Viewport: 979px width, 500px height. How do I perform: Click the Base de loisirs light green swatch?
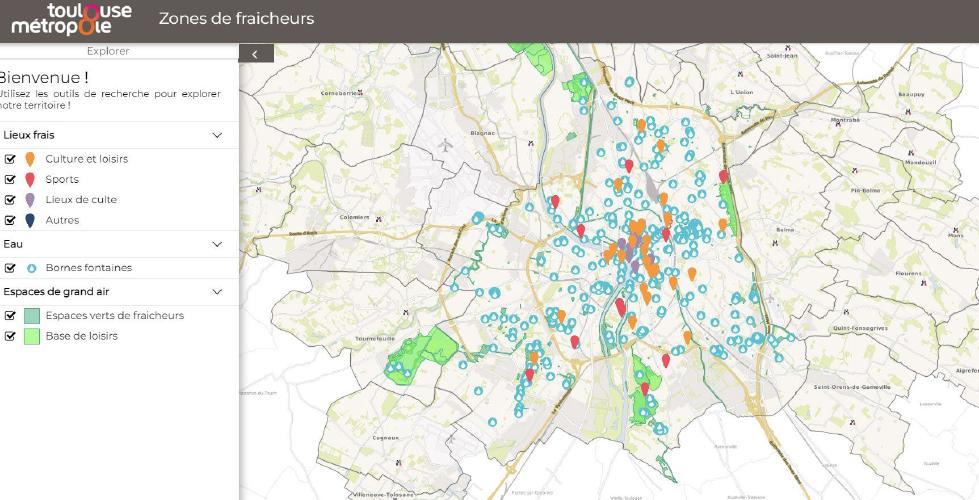(32, 336)
